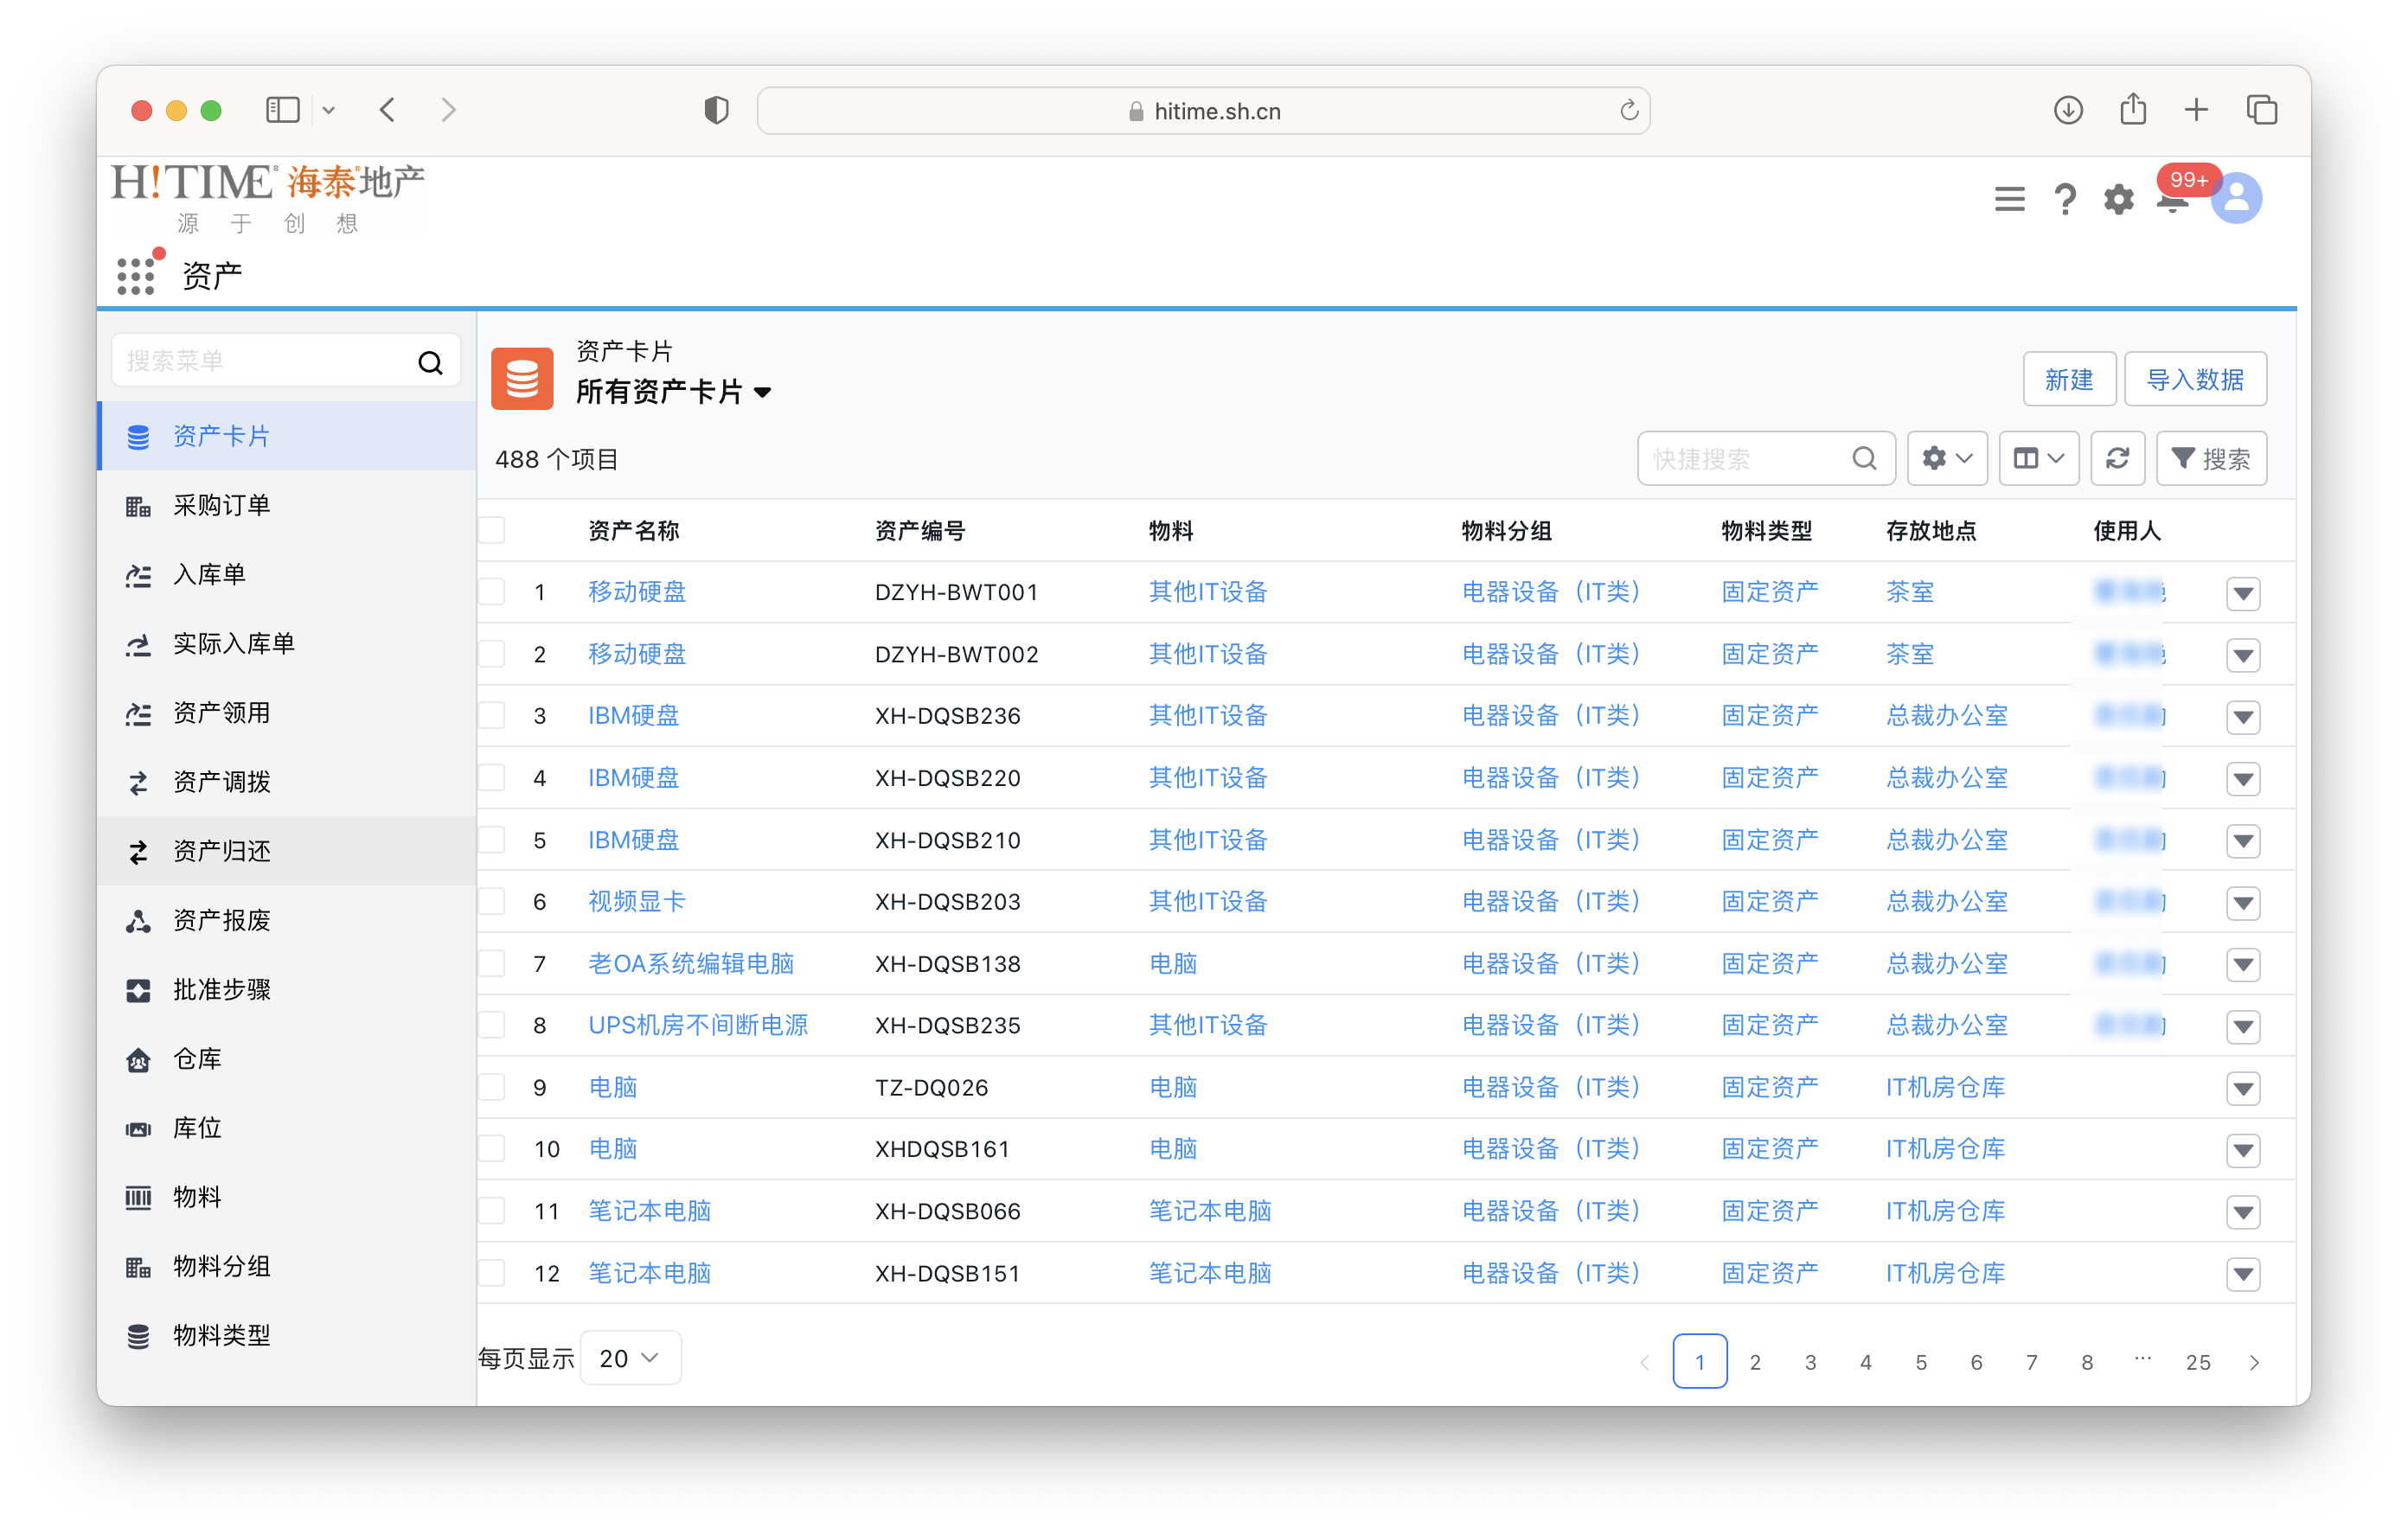The height and width of the screenshot is (1534, 2408).
Task: Open the header settings gear icon
Action: click(x=2118, y=199)
